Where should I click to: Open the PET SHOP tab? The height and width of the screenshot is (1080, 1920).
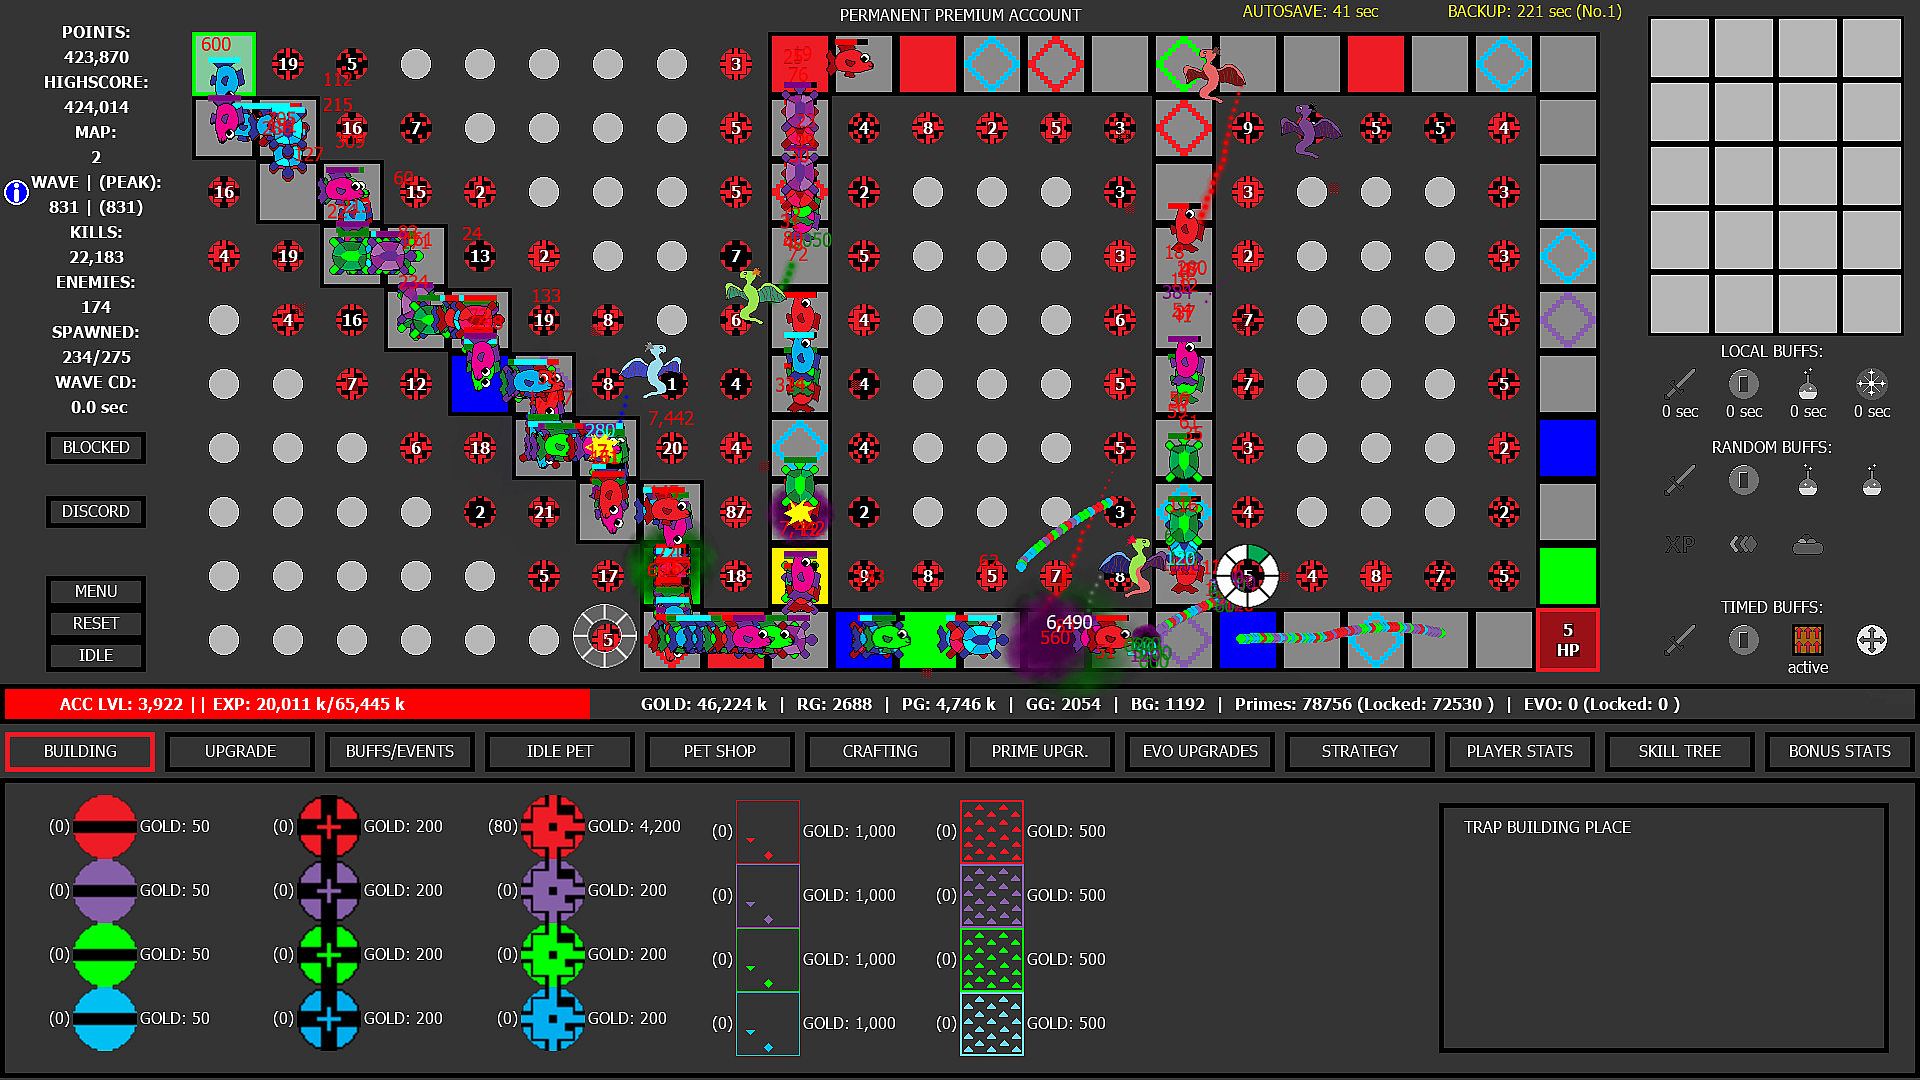click(719, 751)
